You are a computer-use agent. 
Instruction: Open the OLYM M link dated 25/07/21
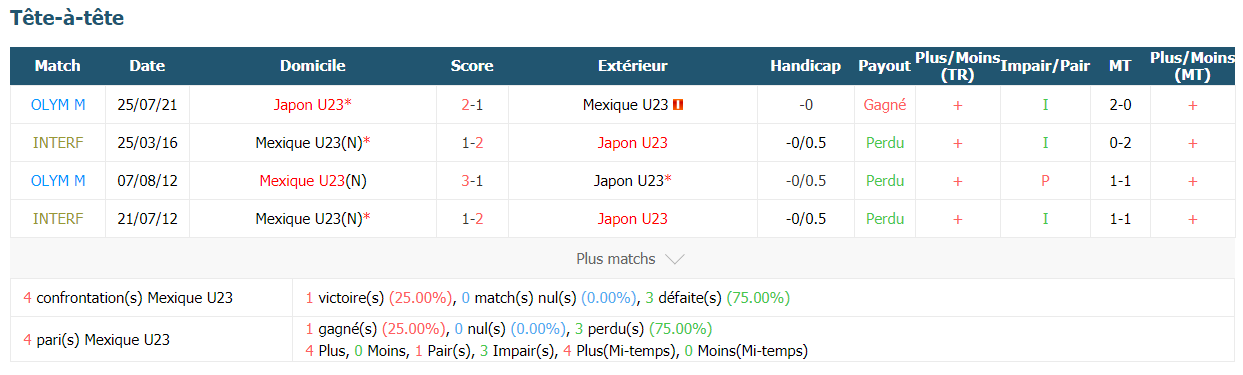point(58,104)
